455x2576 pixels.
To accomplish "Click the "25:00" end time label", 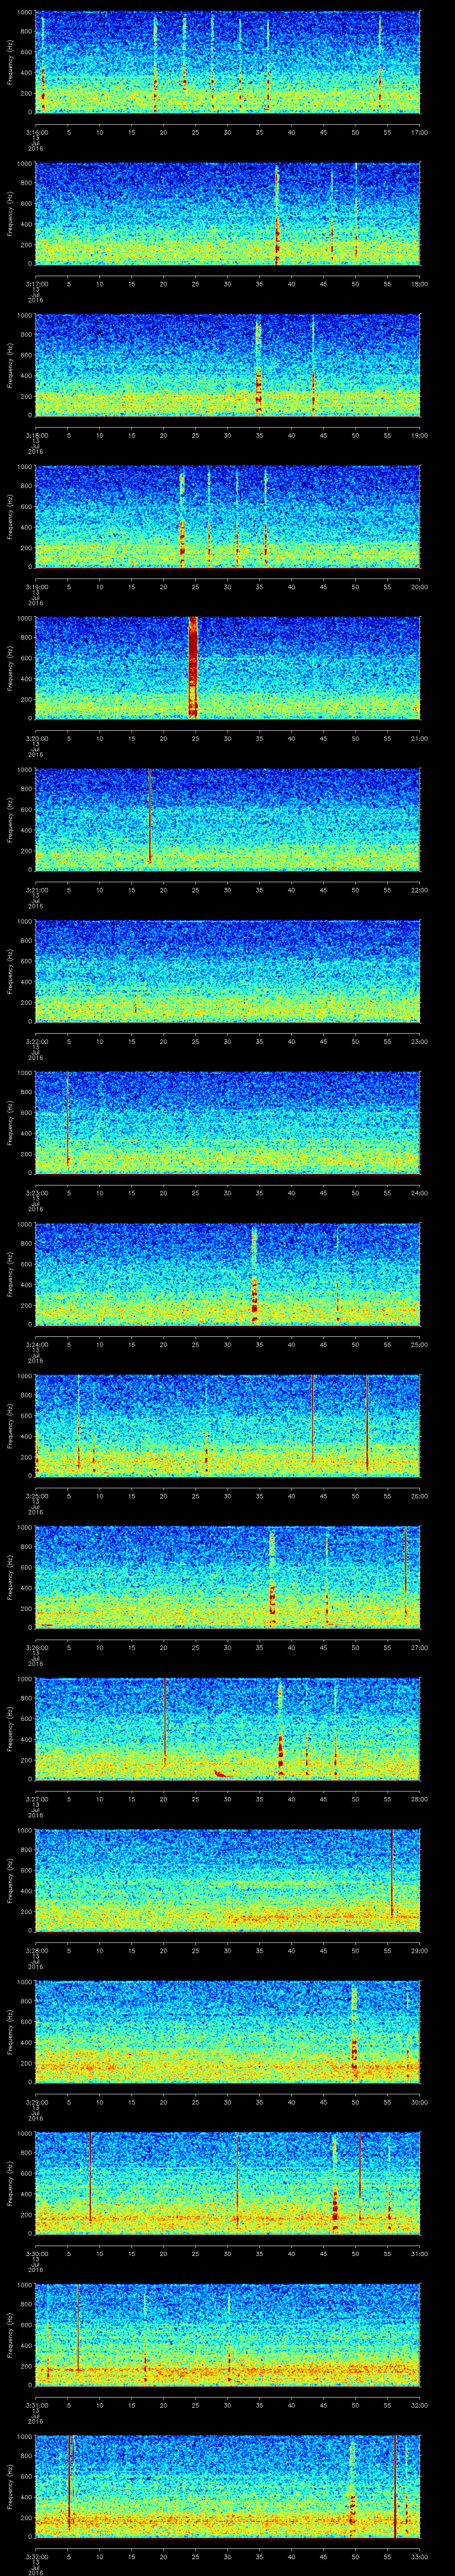I will point(419,1343).
